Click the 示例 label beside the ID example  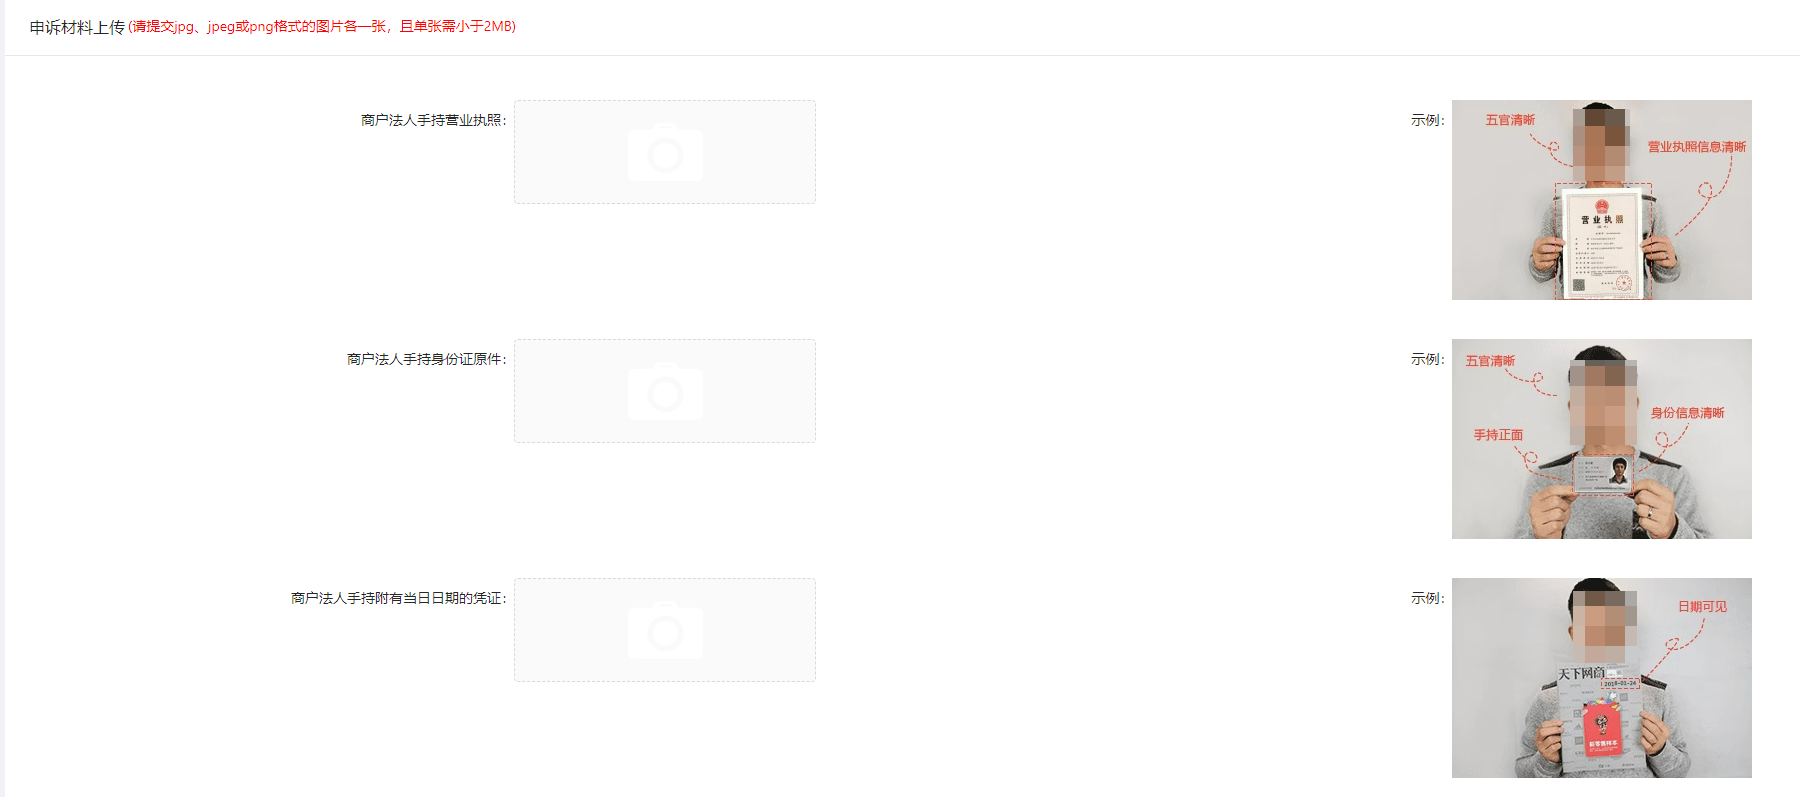click(x=1427, y=359)
